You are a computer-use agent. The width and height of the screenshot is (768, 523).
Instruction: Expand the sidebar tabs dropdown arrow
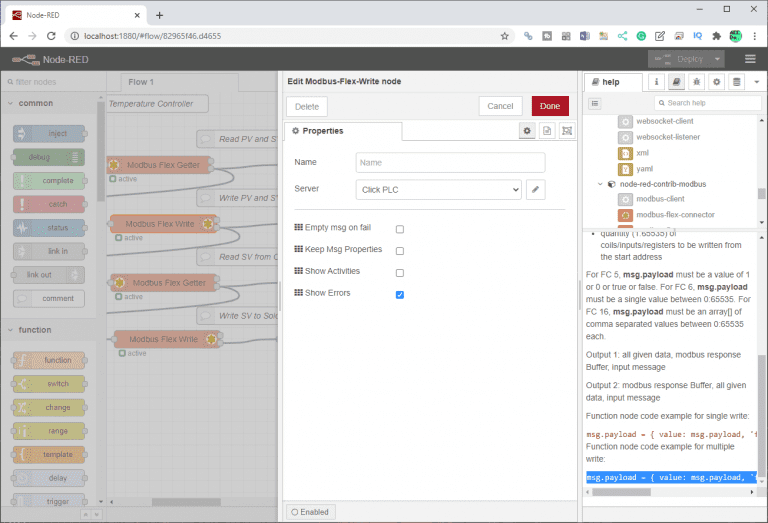[x=757, y=81]
